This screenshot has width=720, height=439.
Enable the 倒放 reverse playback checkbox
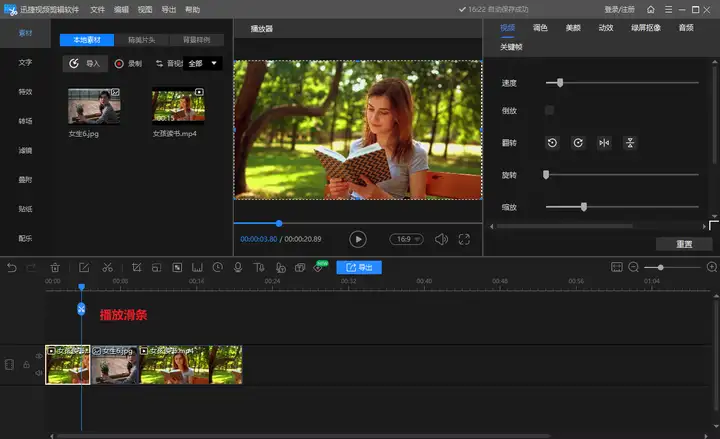(549, 110)
